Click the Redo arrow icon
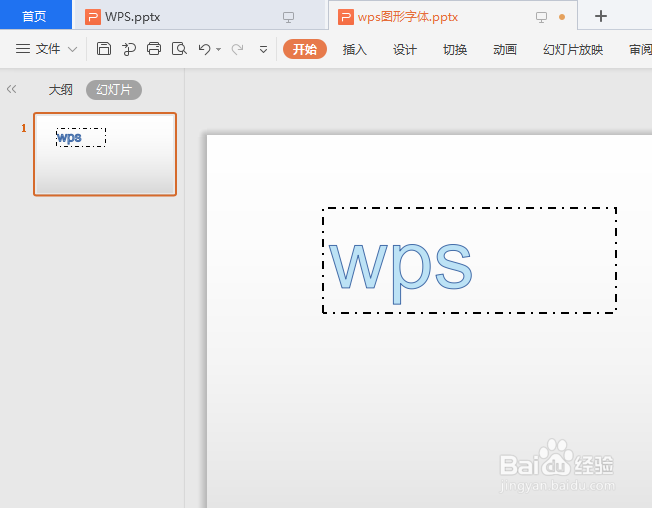 [237, 49]
